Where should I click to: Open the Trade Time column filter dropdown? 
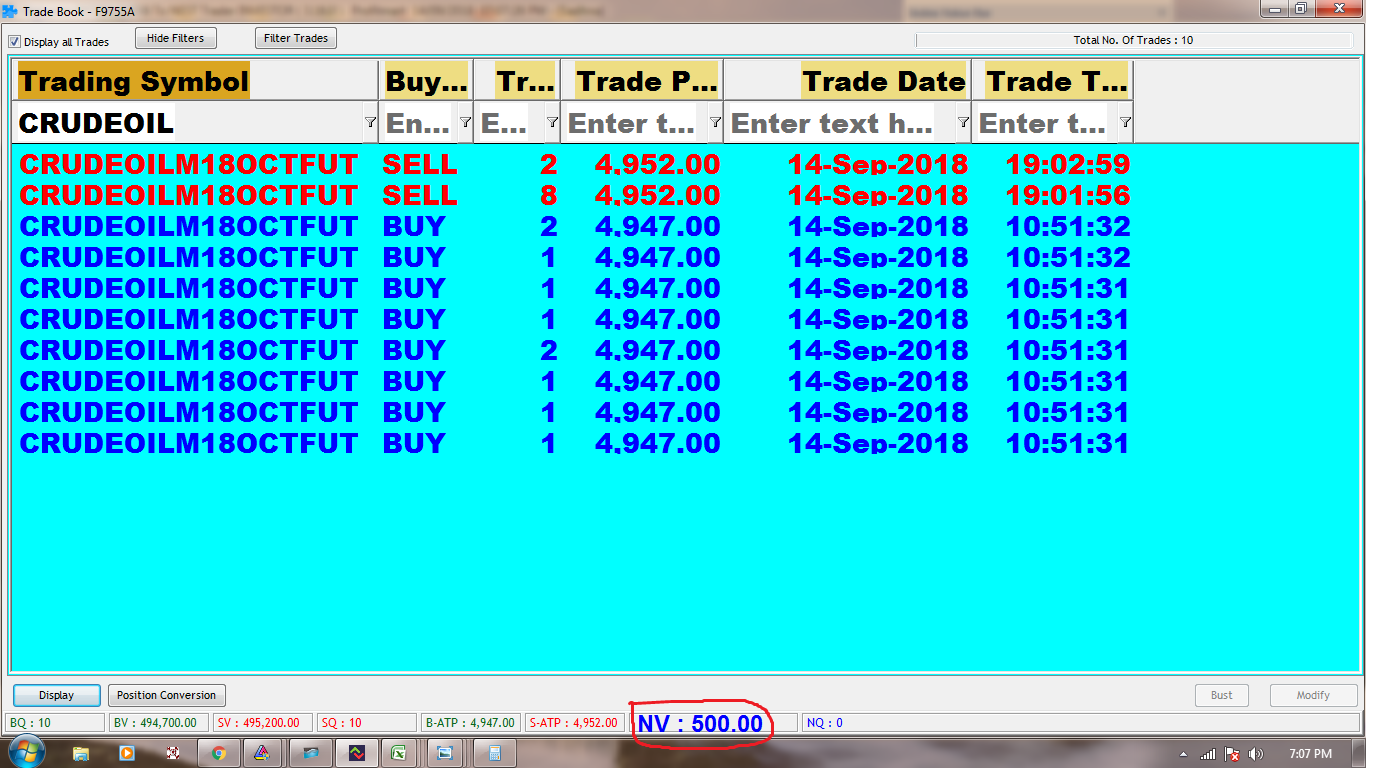1125,122
